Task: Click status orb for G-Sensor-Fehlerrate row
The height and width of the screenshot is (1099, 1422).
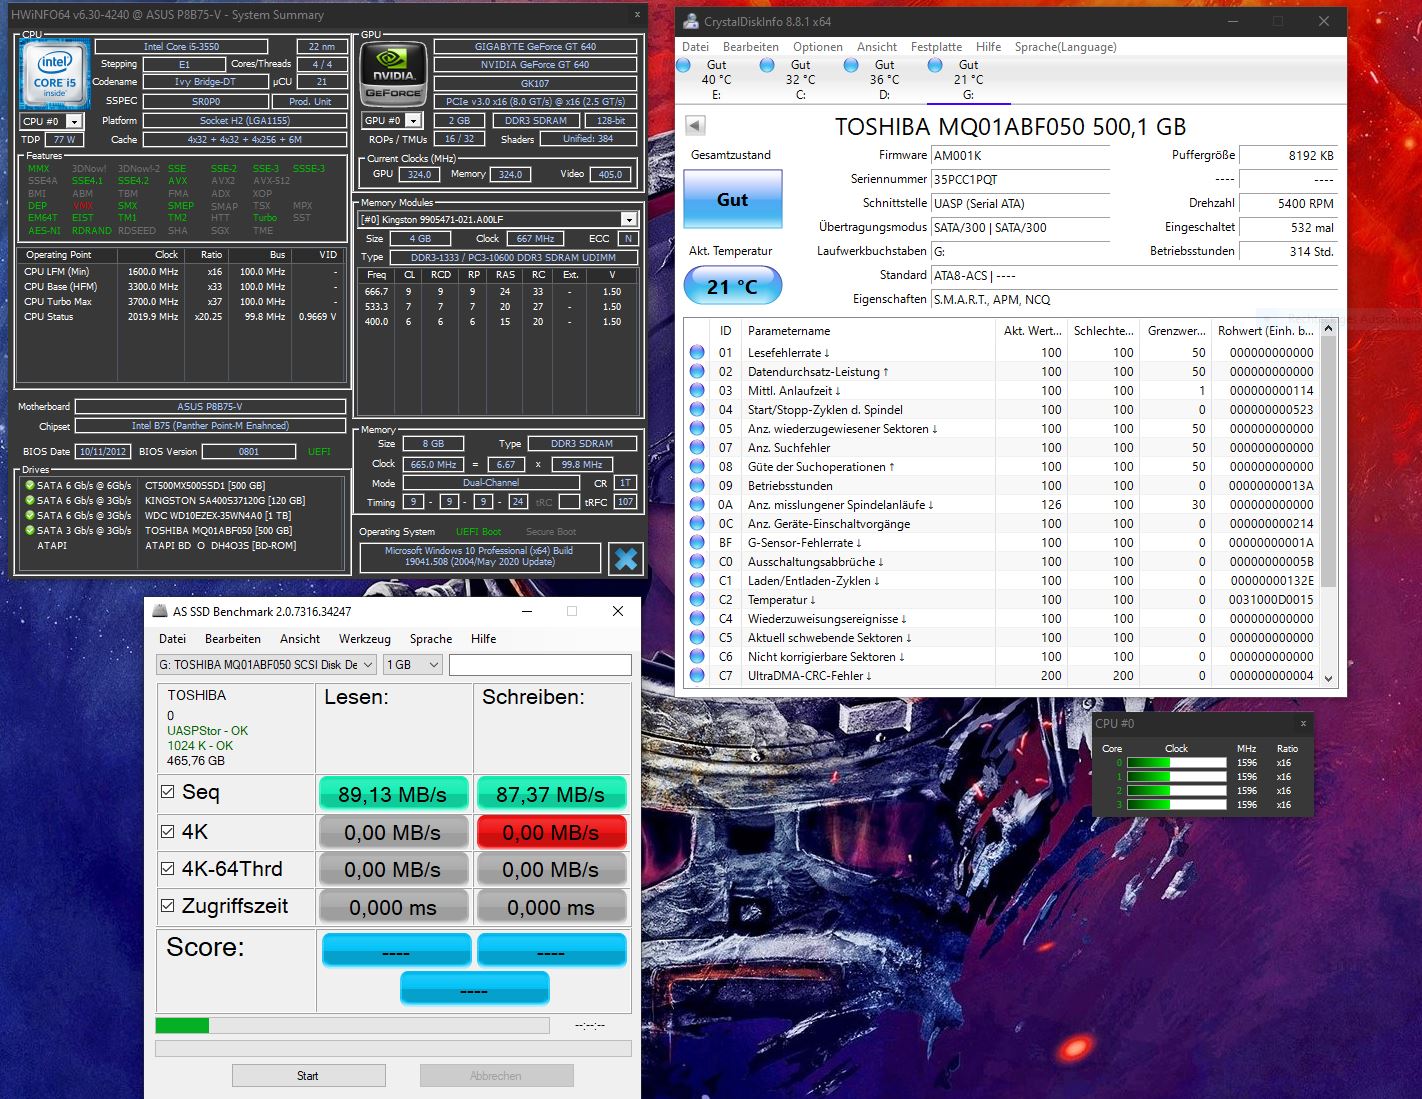Action: point(697,542)
